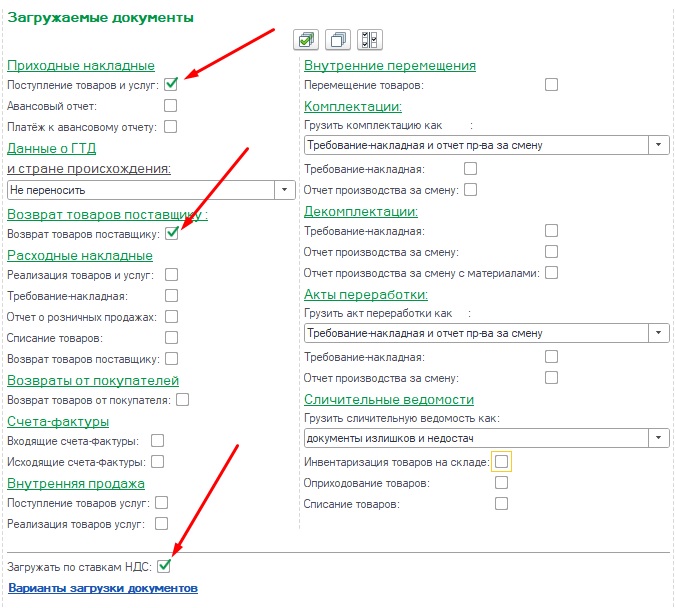Click the 'Приходные накладные' section heading link

coord(81,66)
